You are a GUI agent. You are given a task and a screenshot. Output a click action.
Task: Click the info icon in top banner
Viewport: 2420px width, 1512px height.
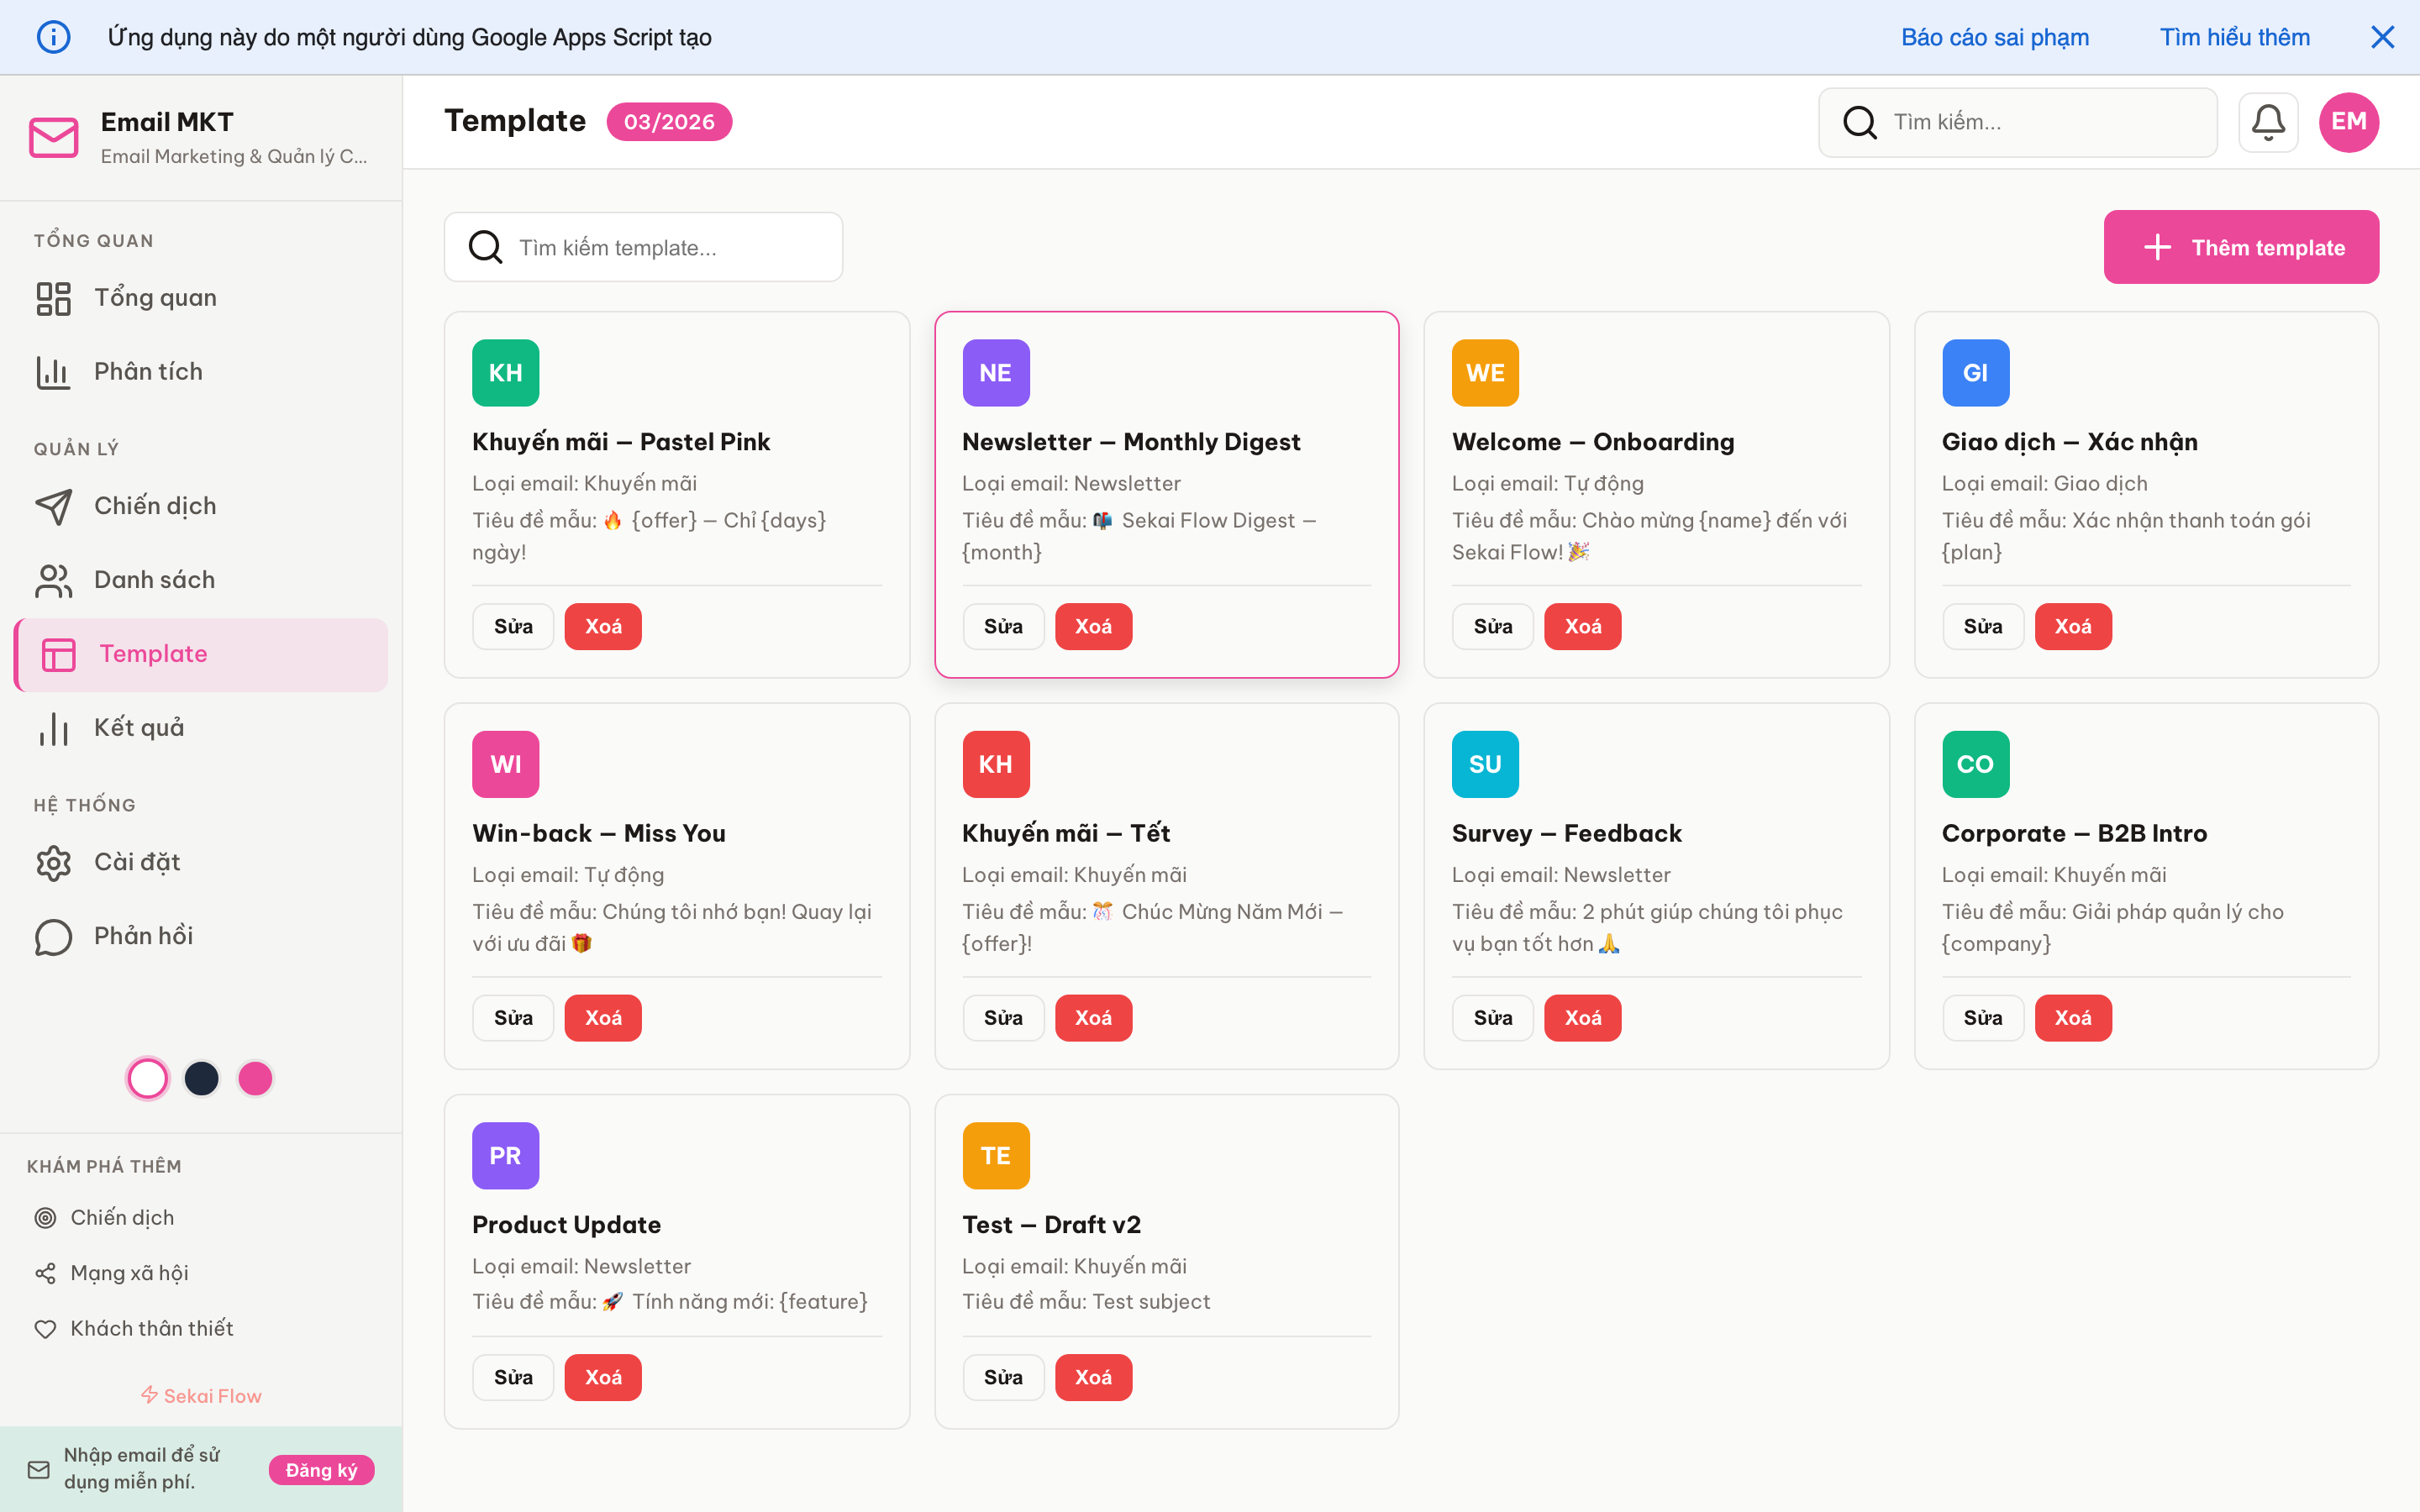pyautogui.click(x=54, y=36)
